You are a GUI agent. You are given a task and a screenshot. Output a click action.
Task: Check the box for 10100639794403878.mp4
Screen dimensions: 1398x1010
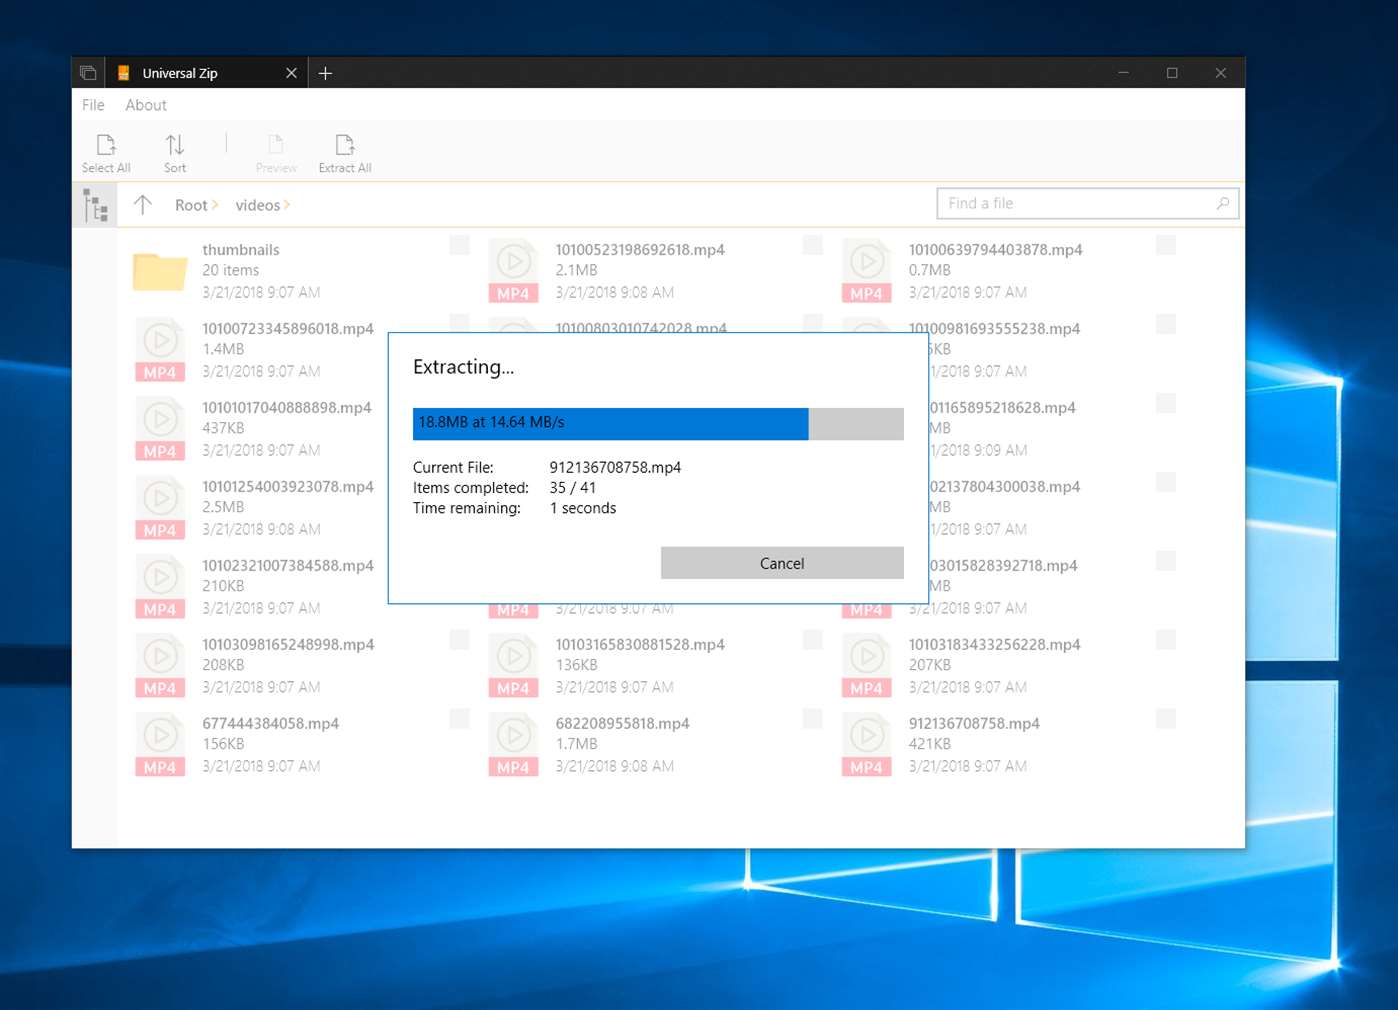point(1166,245)
